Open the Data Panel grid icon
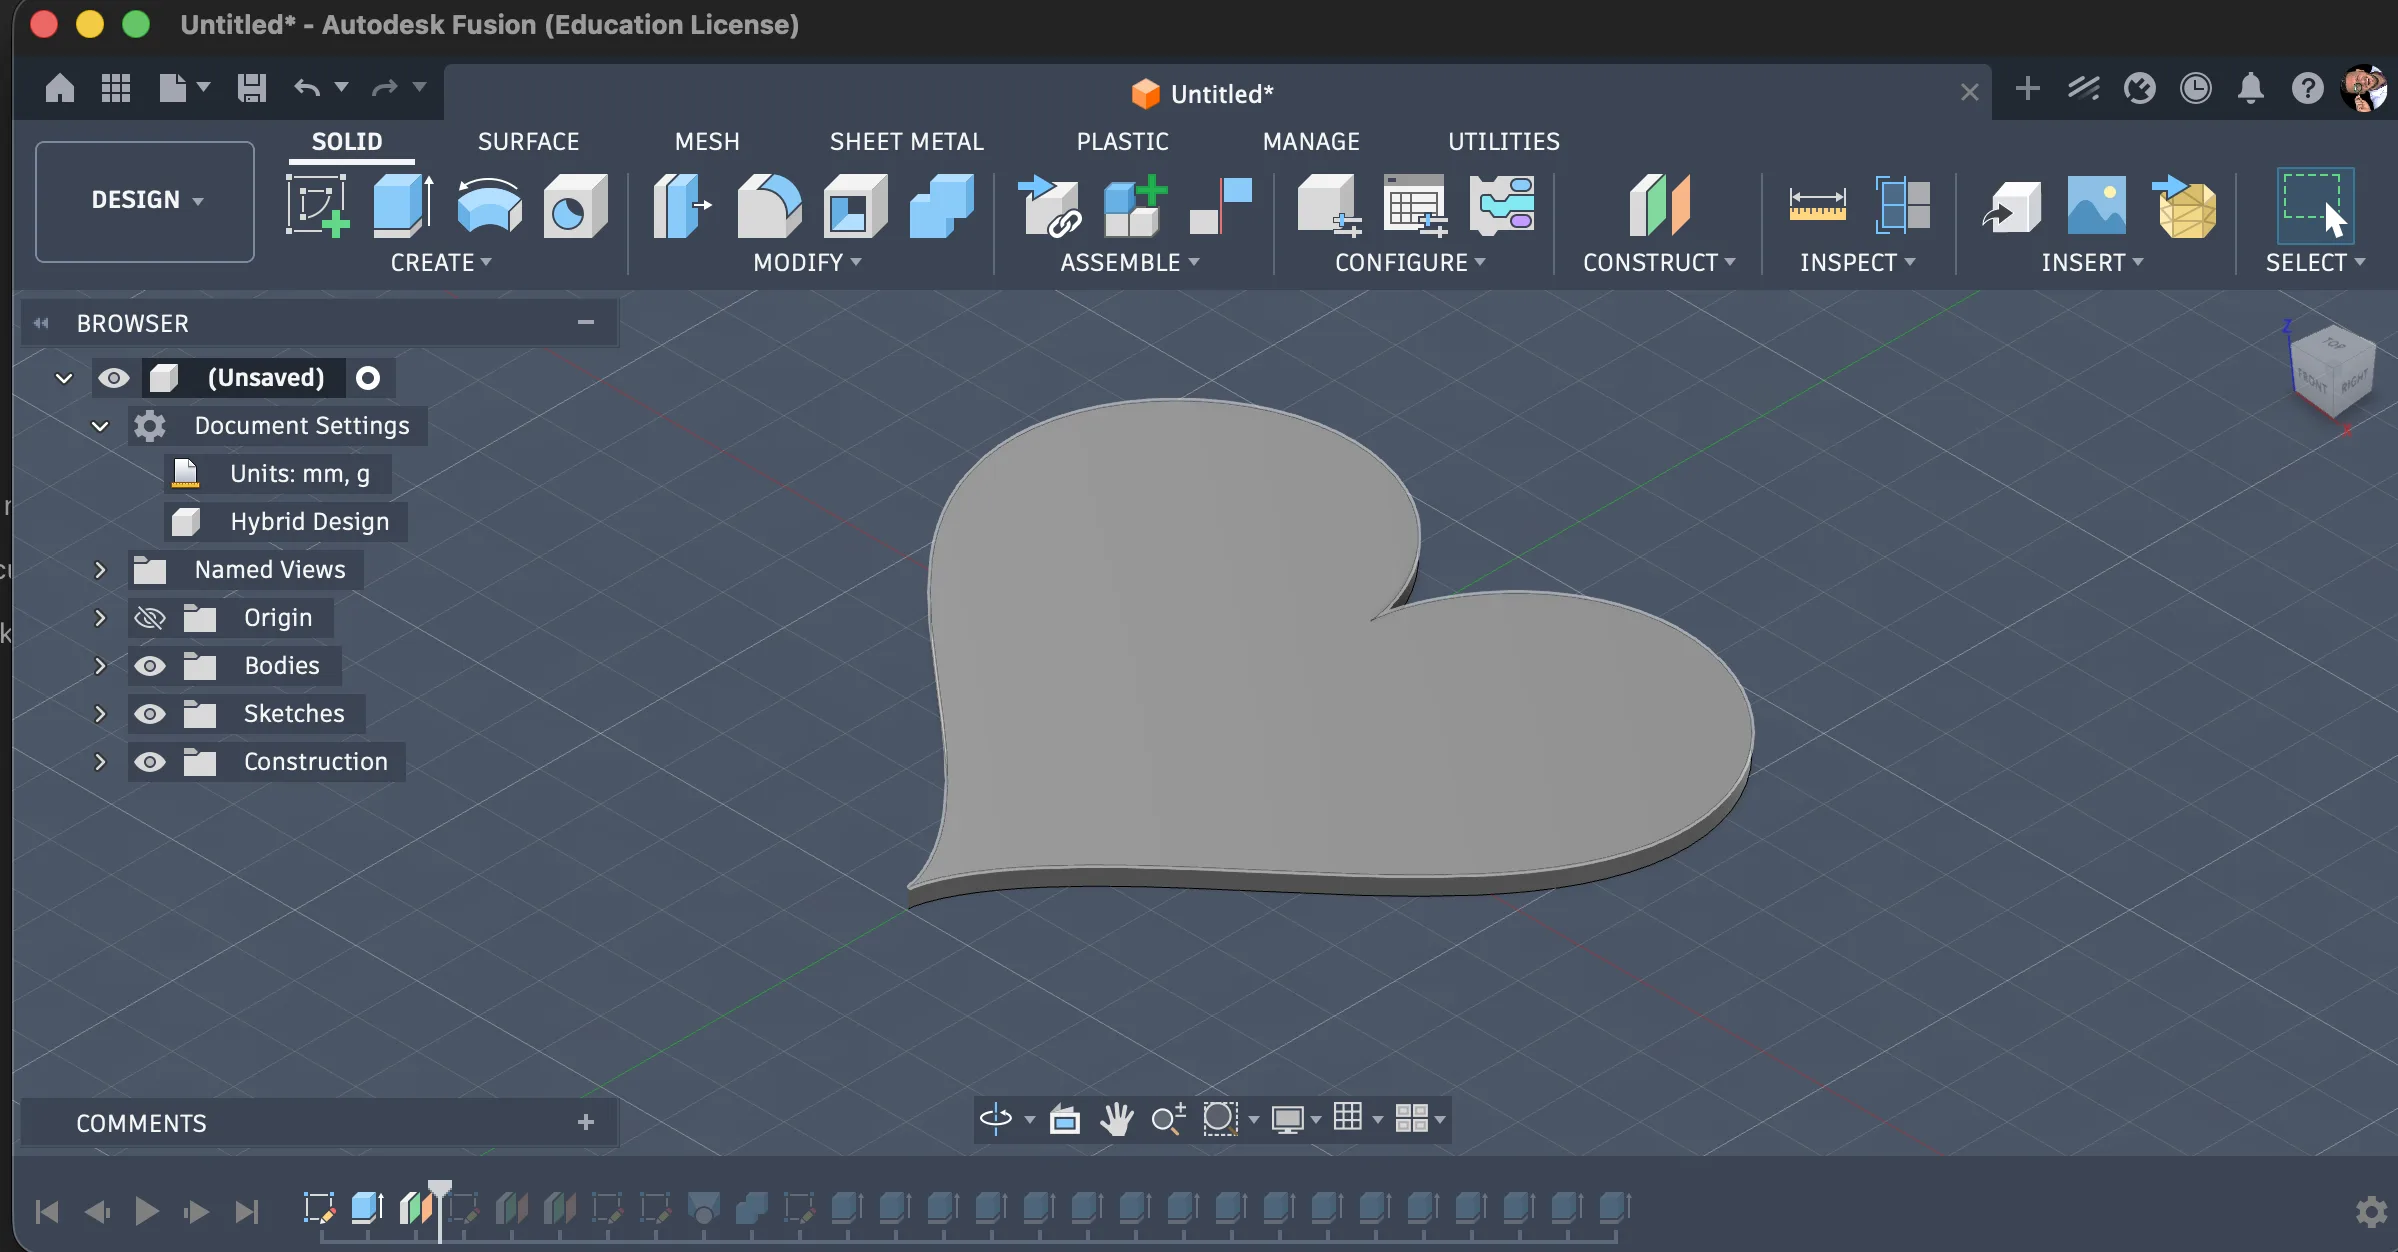The image size is (2398, 1252). click(116, 89)
